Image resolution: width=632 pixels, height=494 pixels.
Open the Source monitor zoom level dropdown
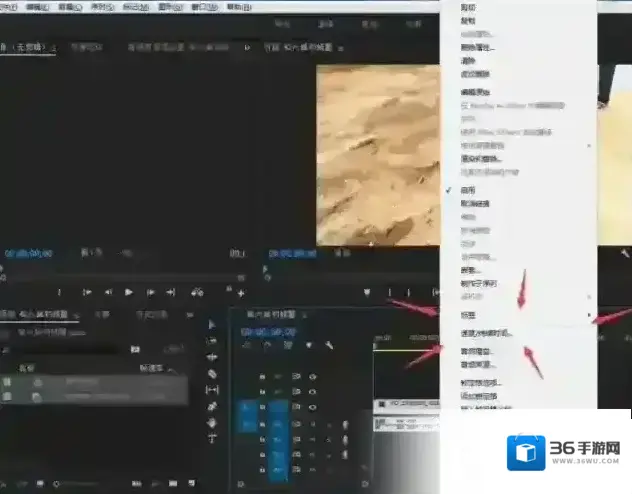pos(91,253)
